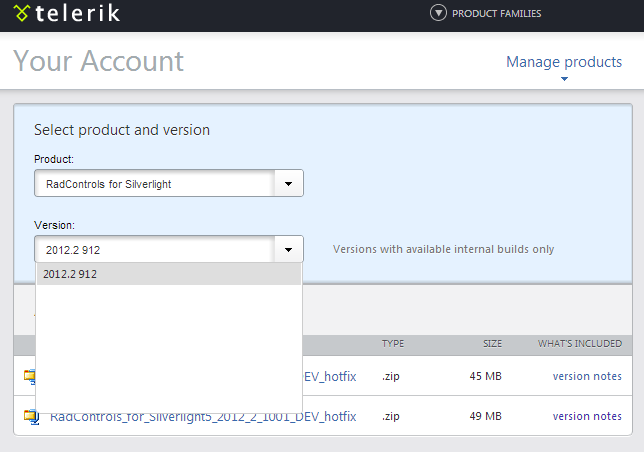Open the Silverlight5 2012_2_1001 DEV hotfix download link
Screen dimensions: 644x452
tap(203, 417)
